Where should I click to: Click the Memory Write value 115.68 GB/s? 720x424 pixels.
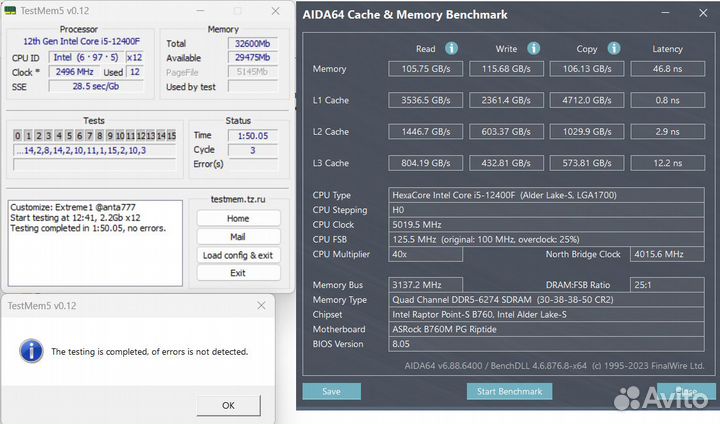coord(506,69)
